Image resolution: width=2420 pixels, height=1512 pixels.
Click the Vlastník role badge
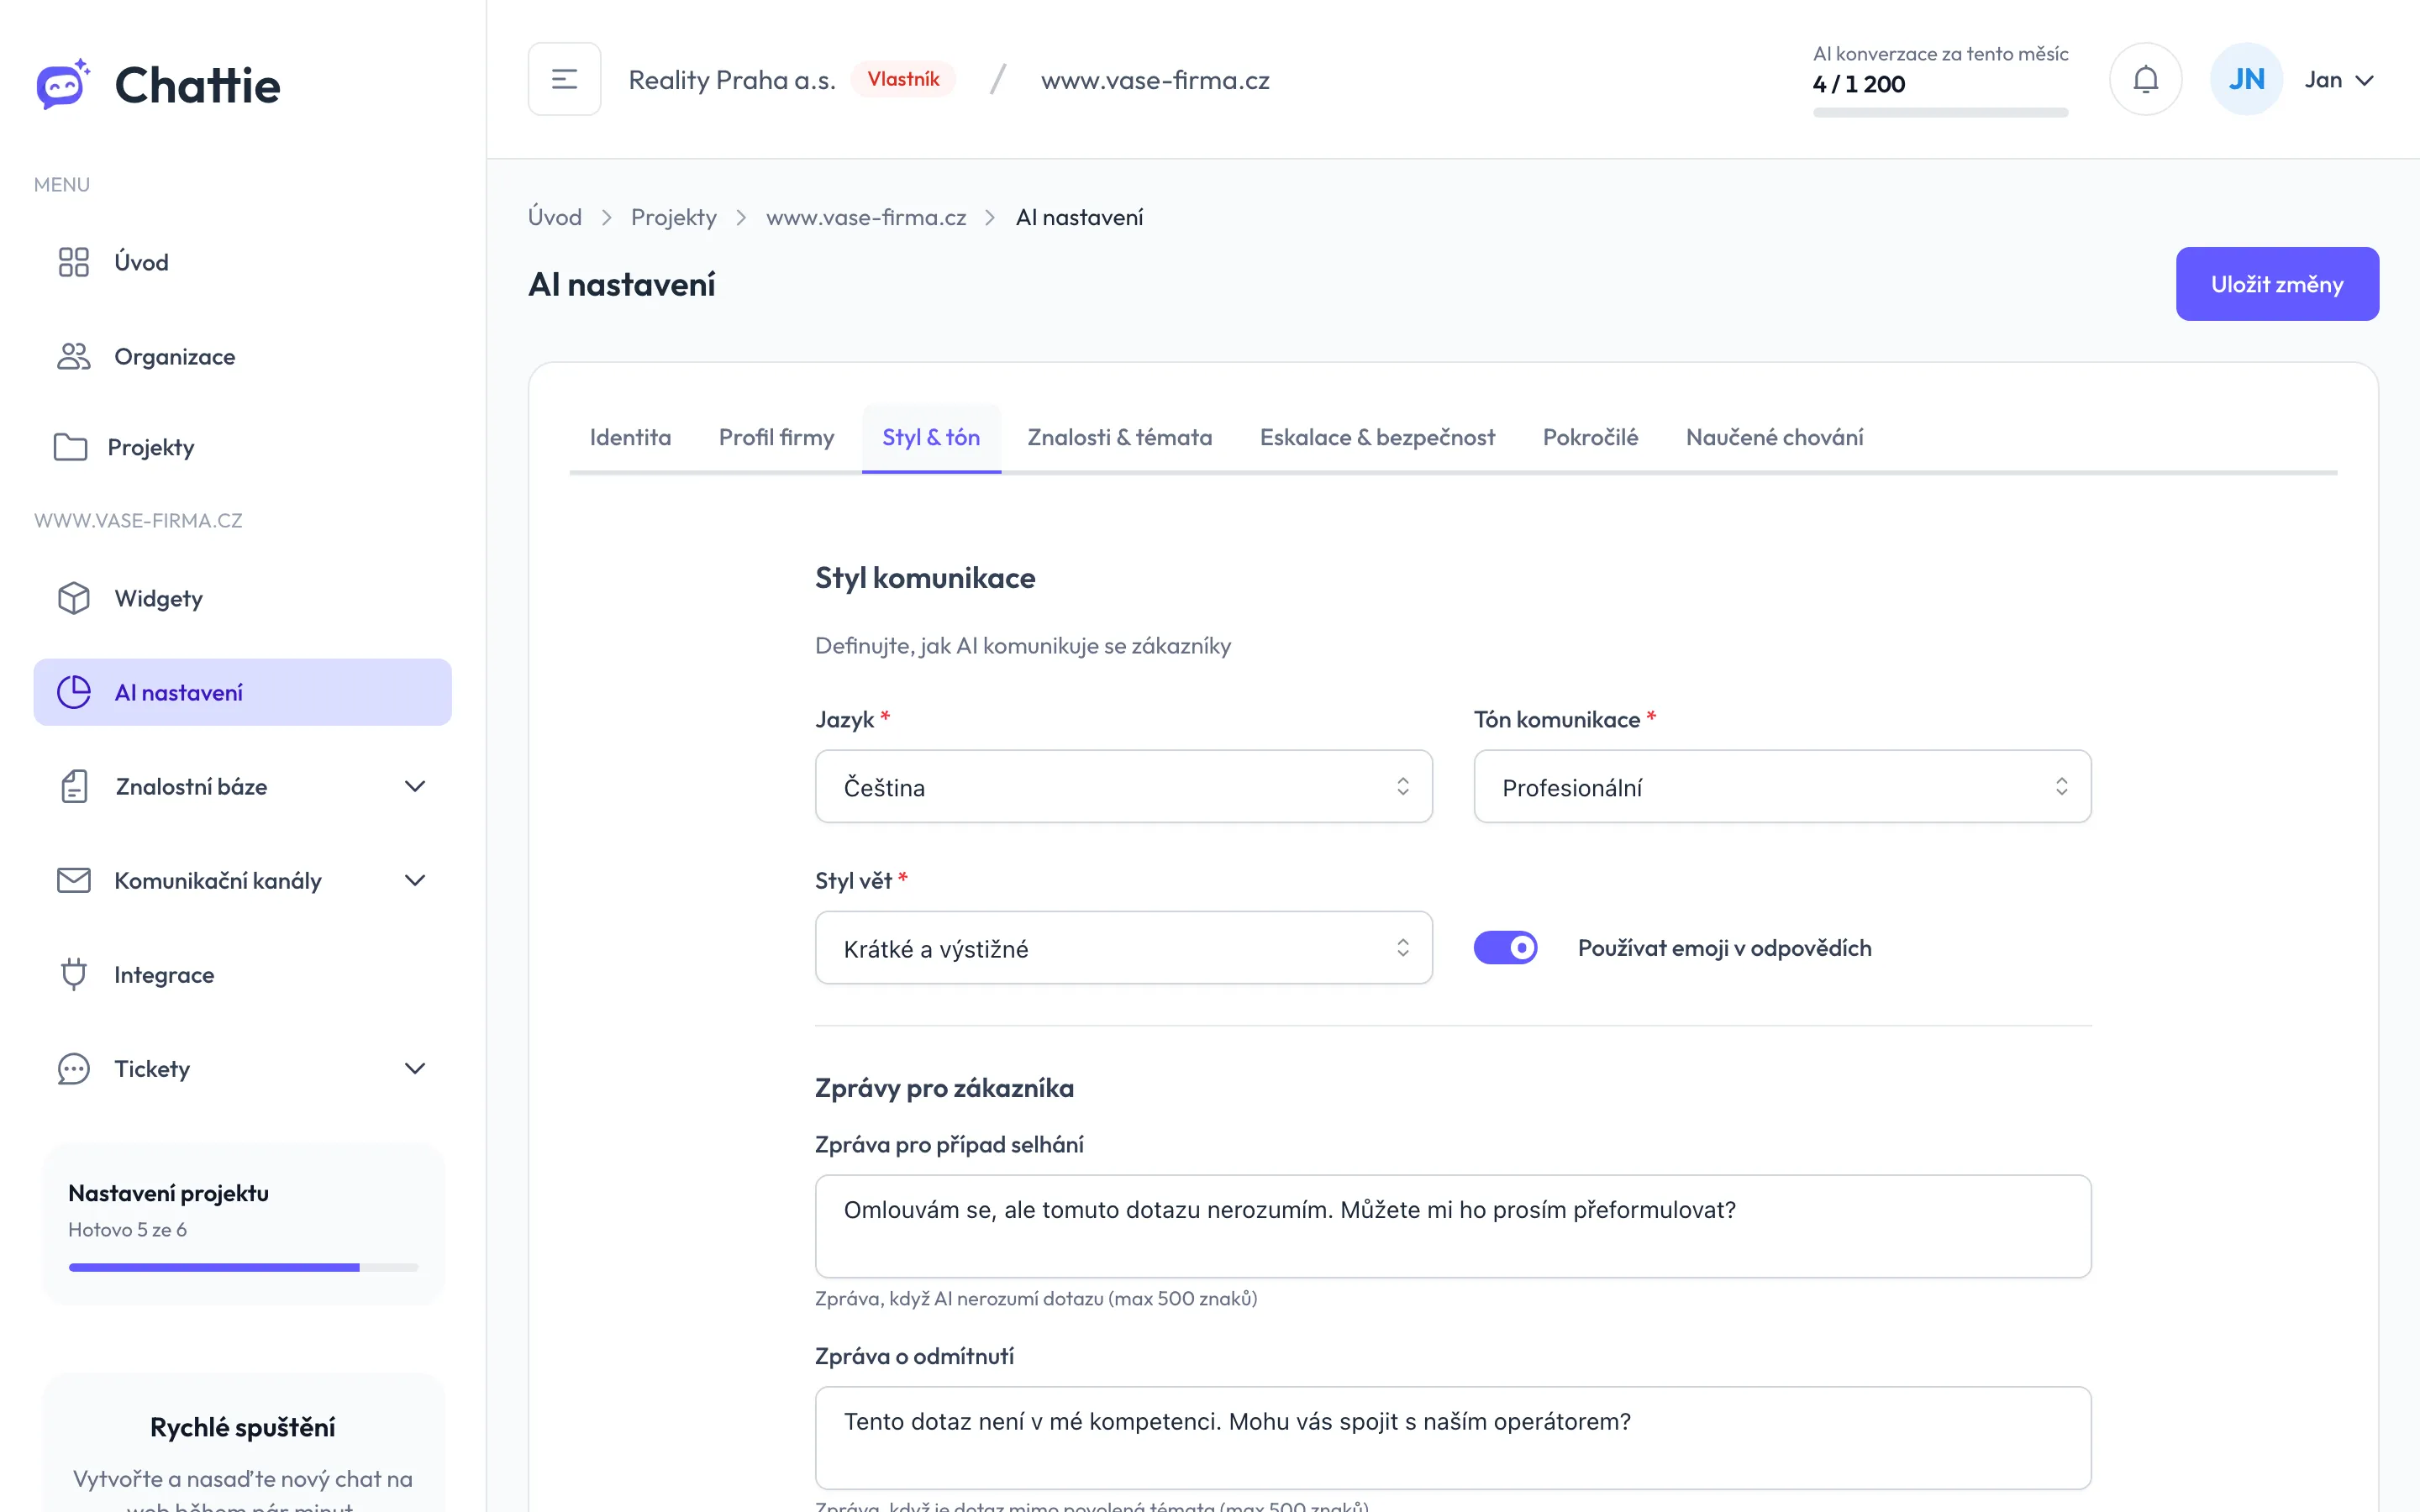[903, 79]
